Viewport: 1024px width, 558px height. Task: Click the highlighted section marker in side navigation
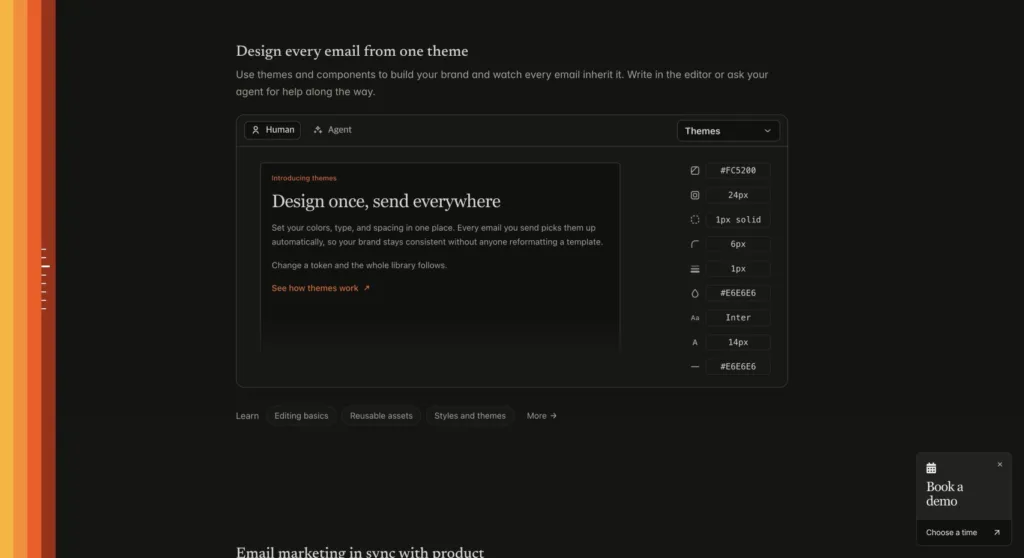pyautogui.click(x=45, y=267)
